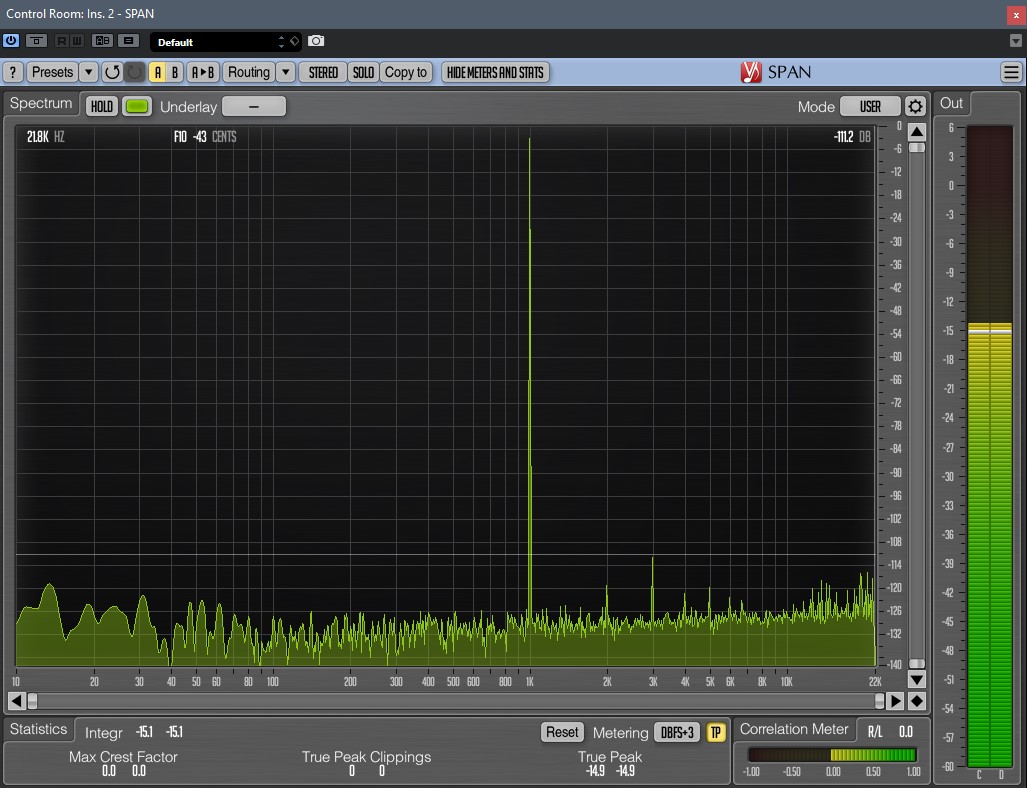This screenshot has height=788, width=1027.
Task: Open spectrum mode settings gear icon
Action: pyautogui.click(x=916, y=106)
